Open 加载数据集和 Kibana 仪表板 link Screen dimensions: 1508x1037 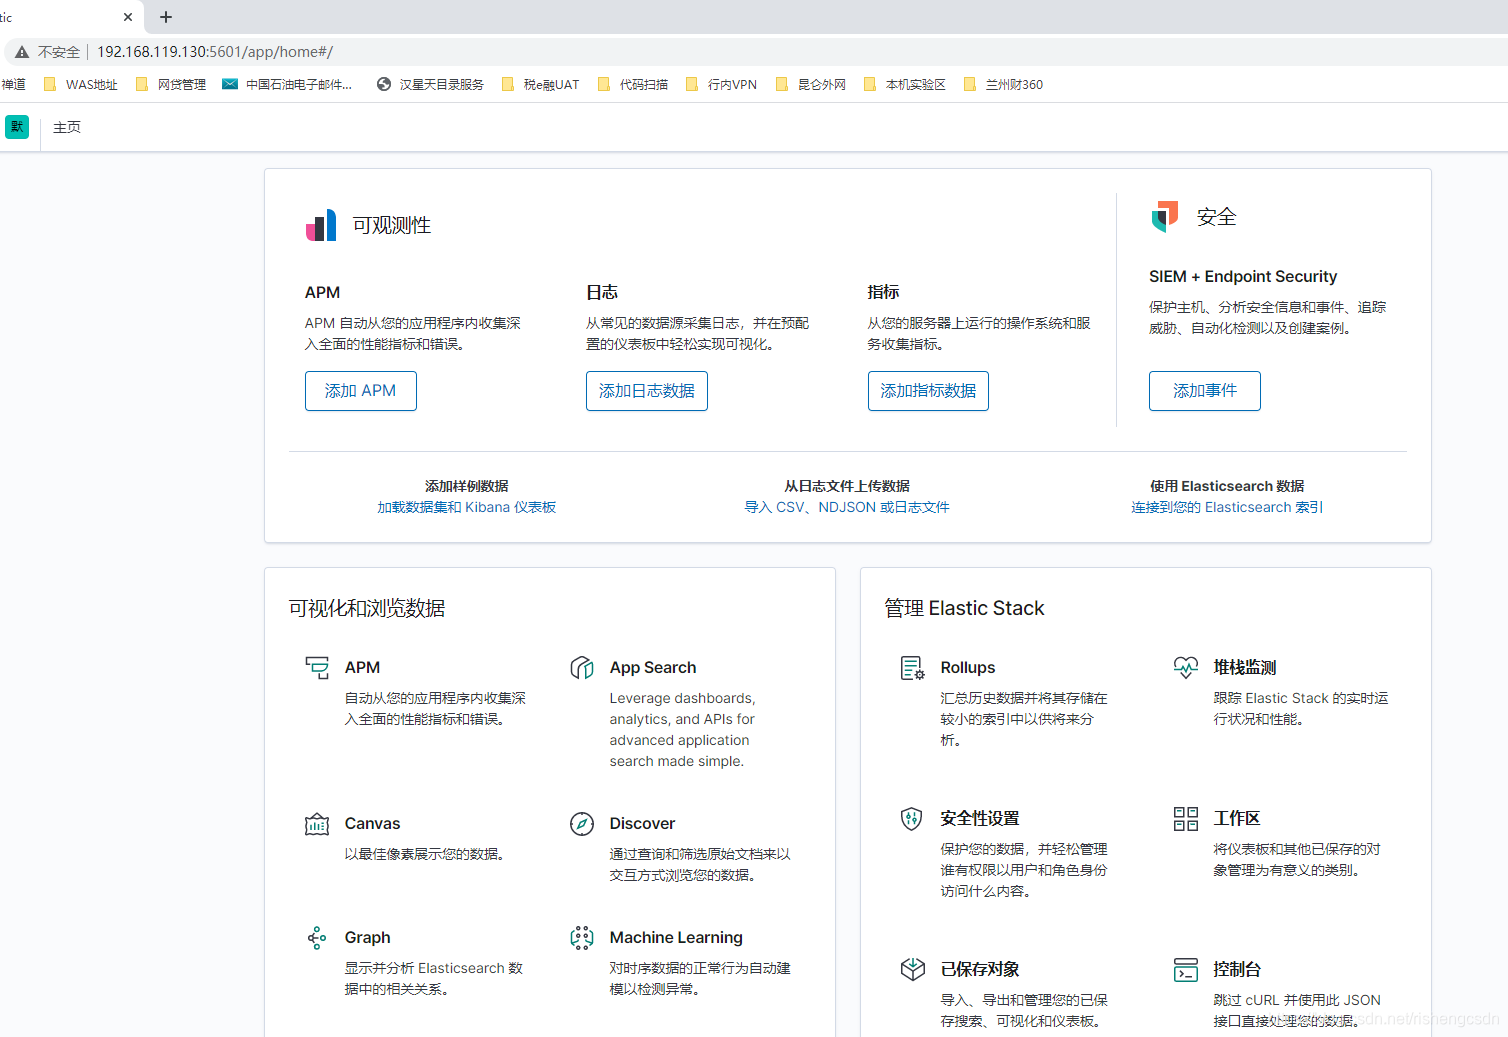coord(467,508)
